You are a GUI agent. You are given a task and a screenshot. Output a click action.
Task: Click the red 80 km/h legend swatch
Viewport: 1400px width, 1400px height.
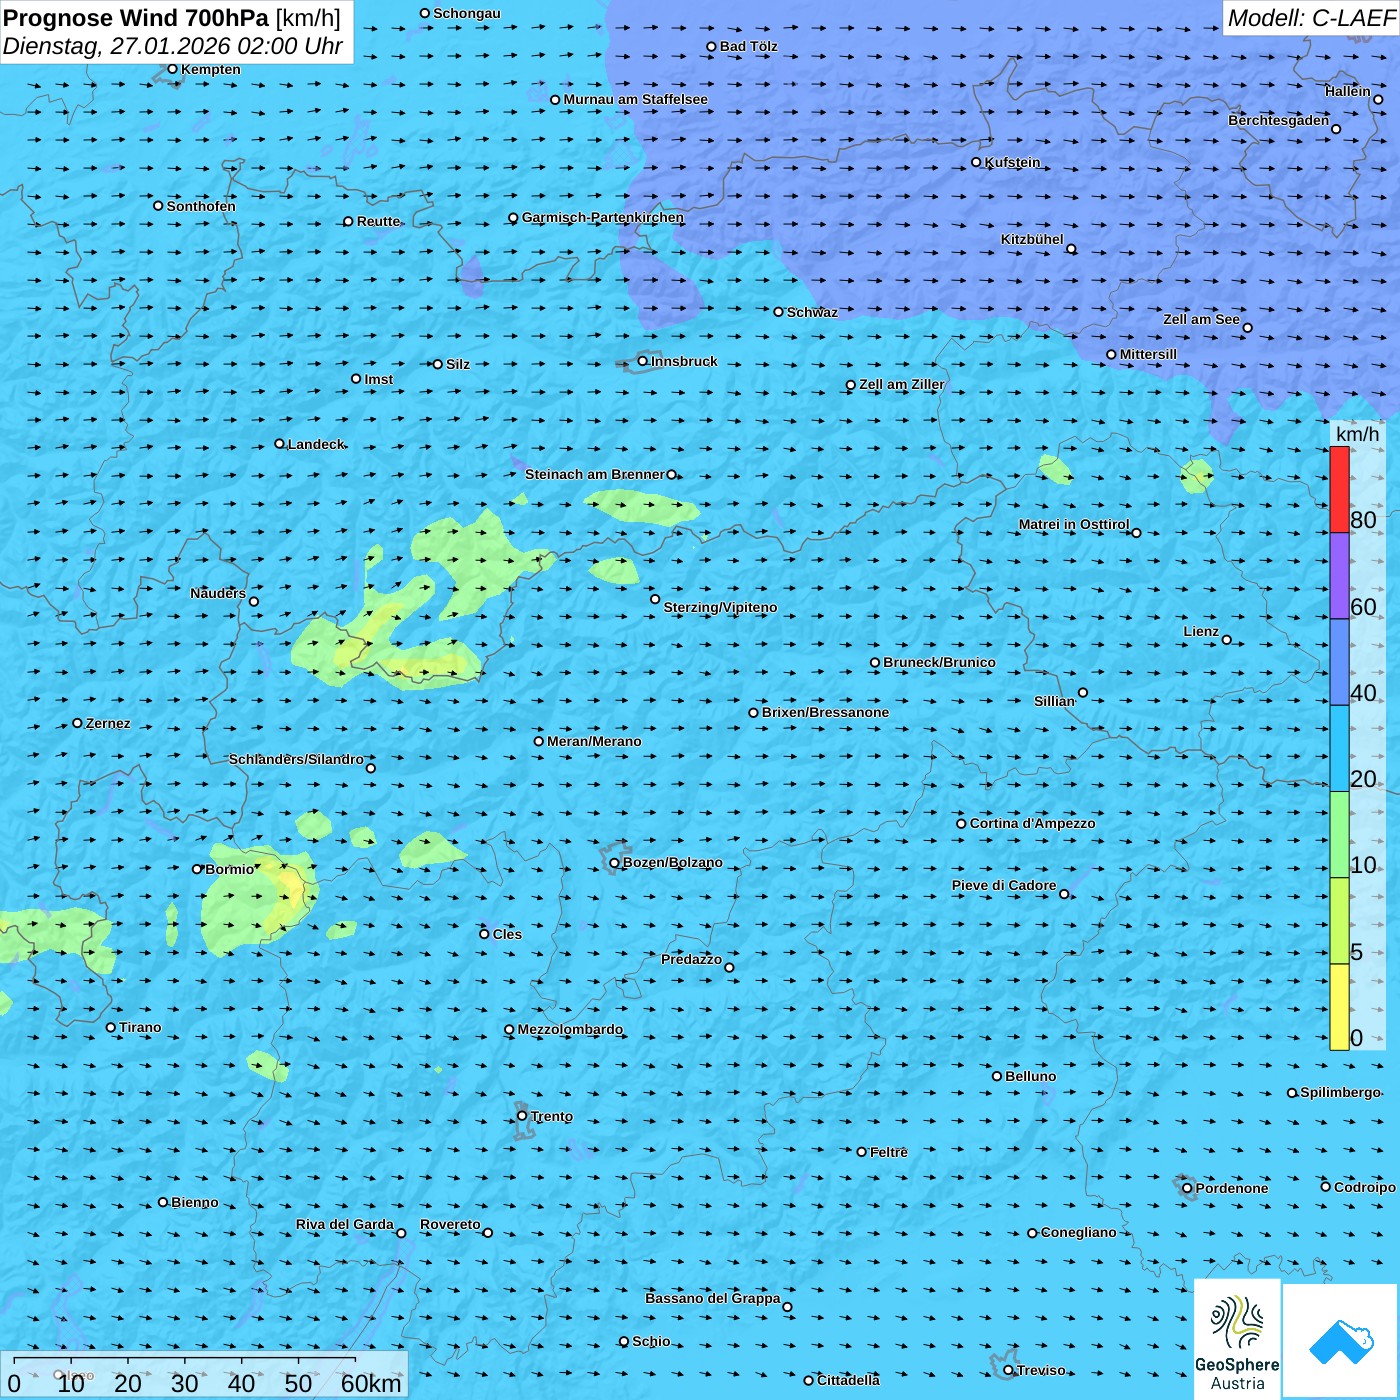1339,489
